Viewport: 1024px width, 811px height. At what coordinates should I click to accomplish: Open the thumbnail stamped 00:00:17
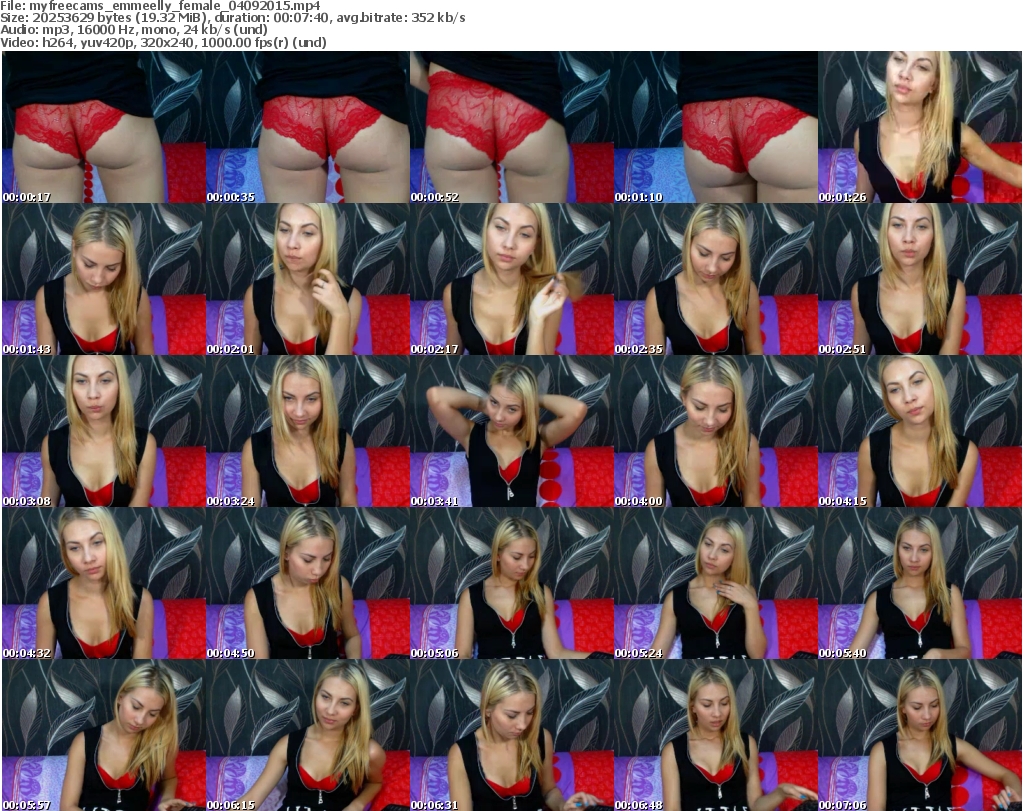(x=104, y=127)
